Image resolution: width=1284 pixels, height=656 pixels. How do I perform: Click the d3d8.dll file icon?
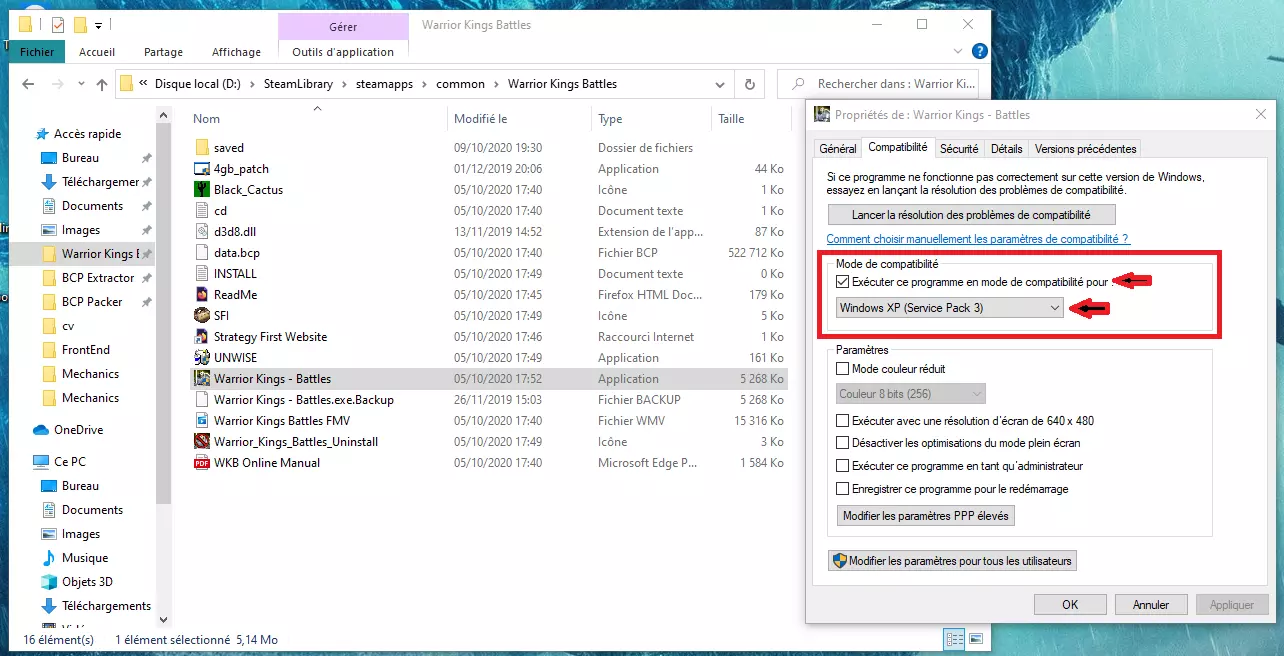(201, 232)
